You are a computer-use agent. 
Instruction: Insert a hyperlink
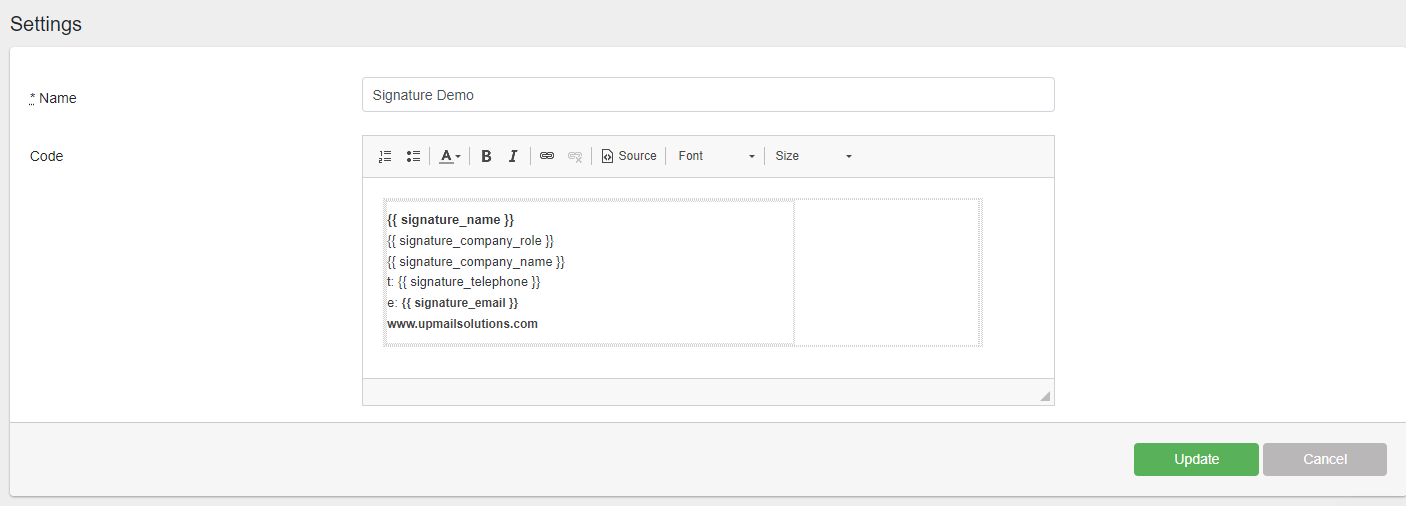coord(547,156)
